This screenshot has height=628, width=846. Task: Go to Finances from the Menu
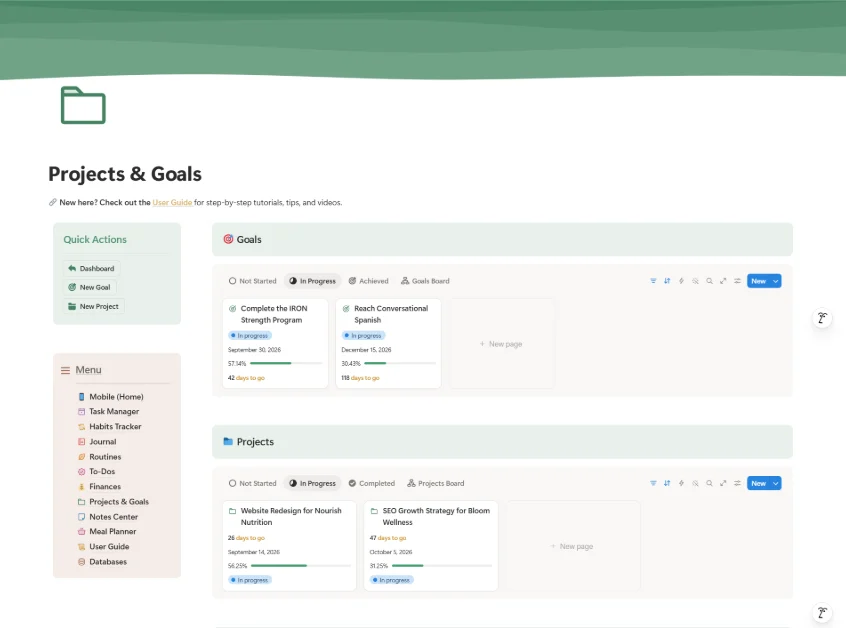[99, 486]
